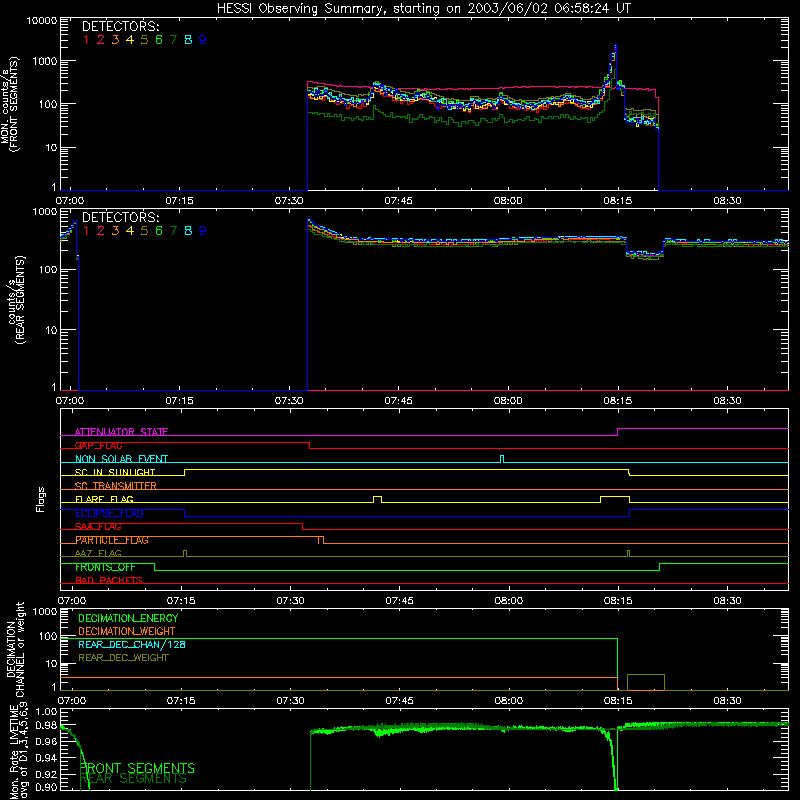The image size is (800, 800).
Task: Click DETECTORS label in rear segments plot
Action: point(120,217)
